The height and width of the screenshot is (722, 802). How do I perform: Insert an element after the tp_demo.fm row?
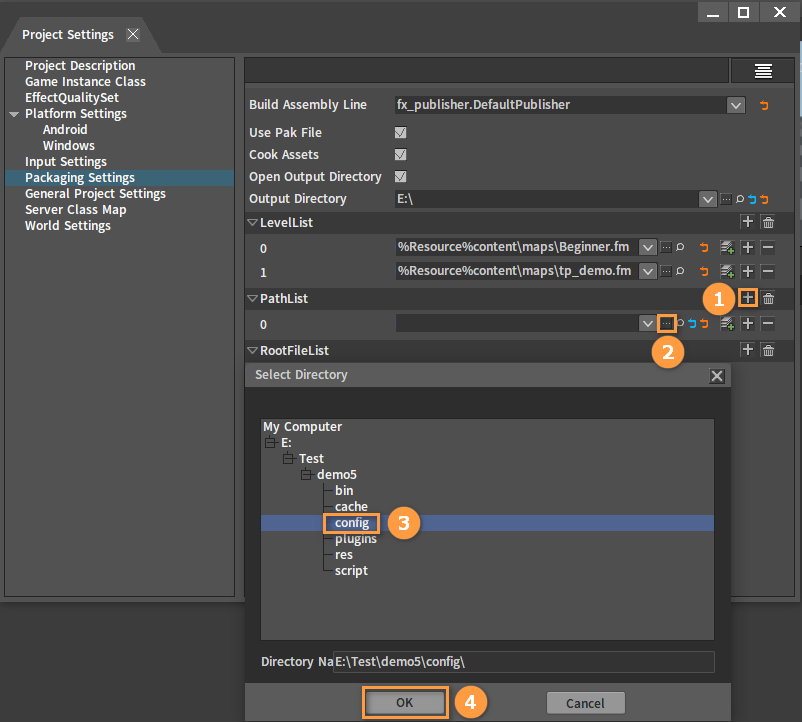(x=748, y=271)
